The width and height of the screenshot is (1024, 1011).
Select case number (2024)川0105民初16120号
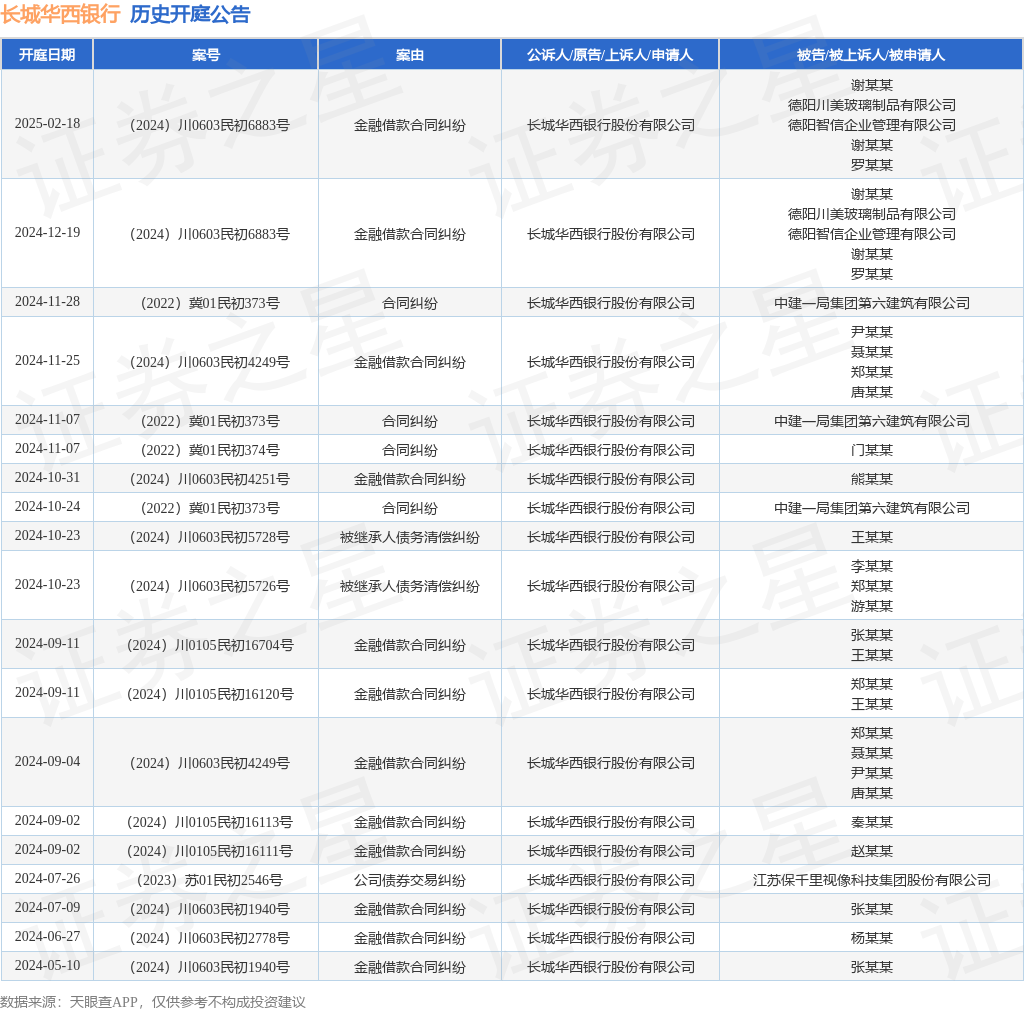tap(210, 694)
